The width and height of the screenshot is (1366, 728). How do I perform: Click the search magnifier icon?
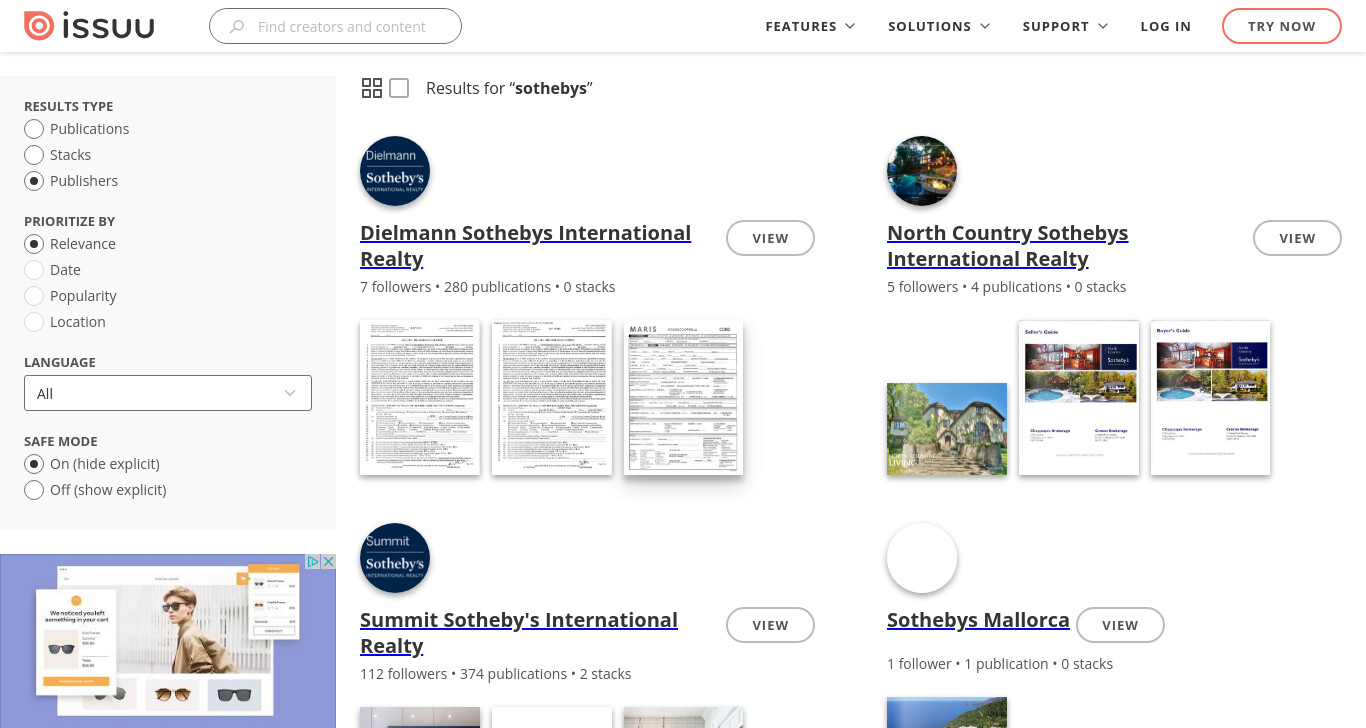coord(237,27)
